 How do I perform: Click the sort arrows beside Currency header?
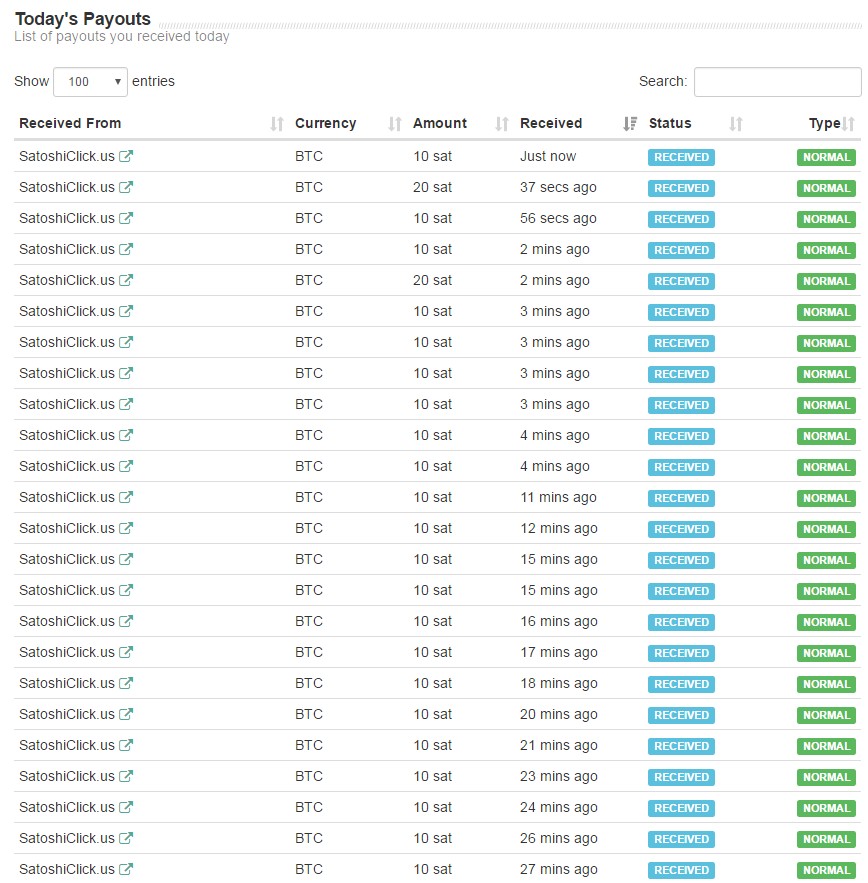coord(395,124)
